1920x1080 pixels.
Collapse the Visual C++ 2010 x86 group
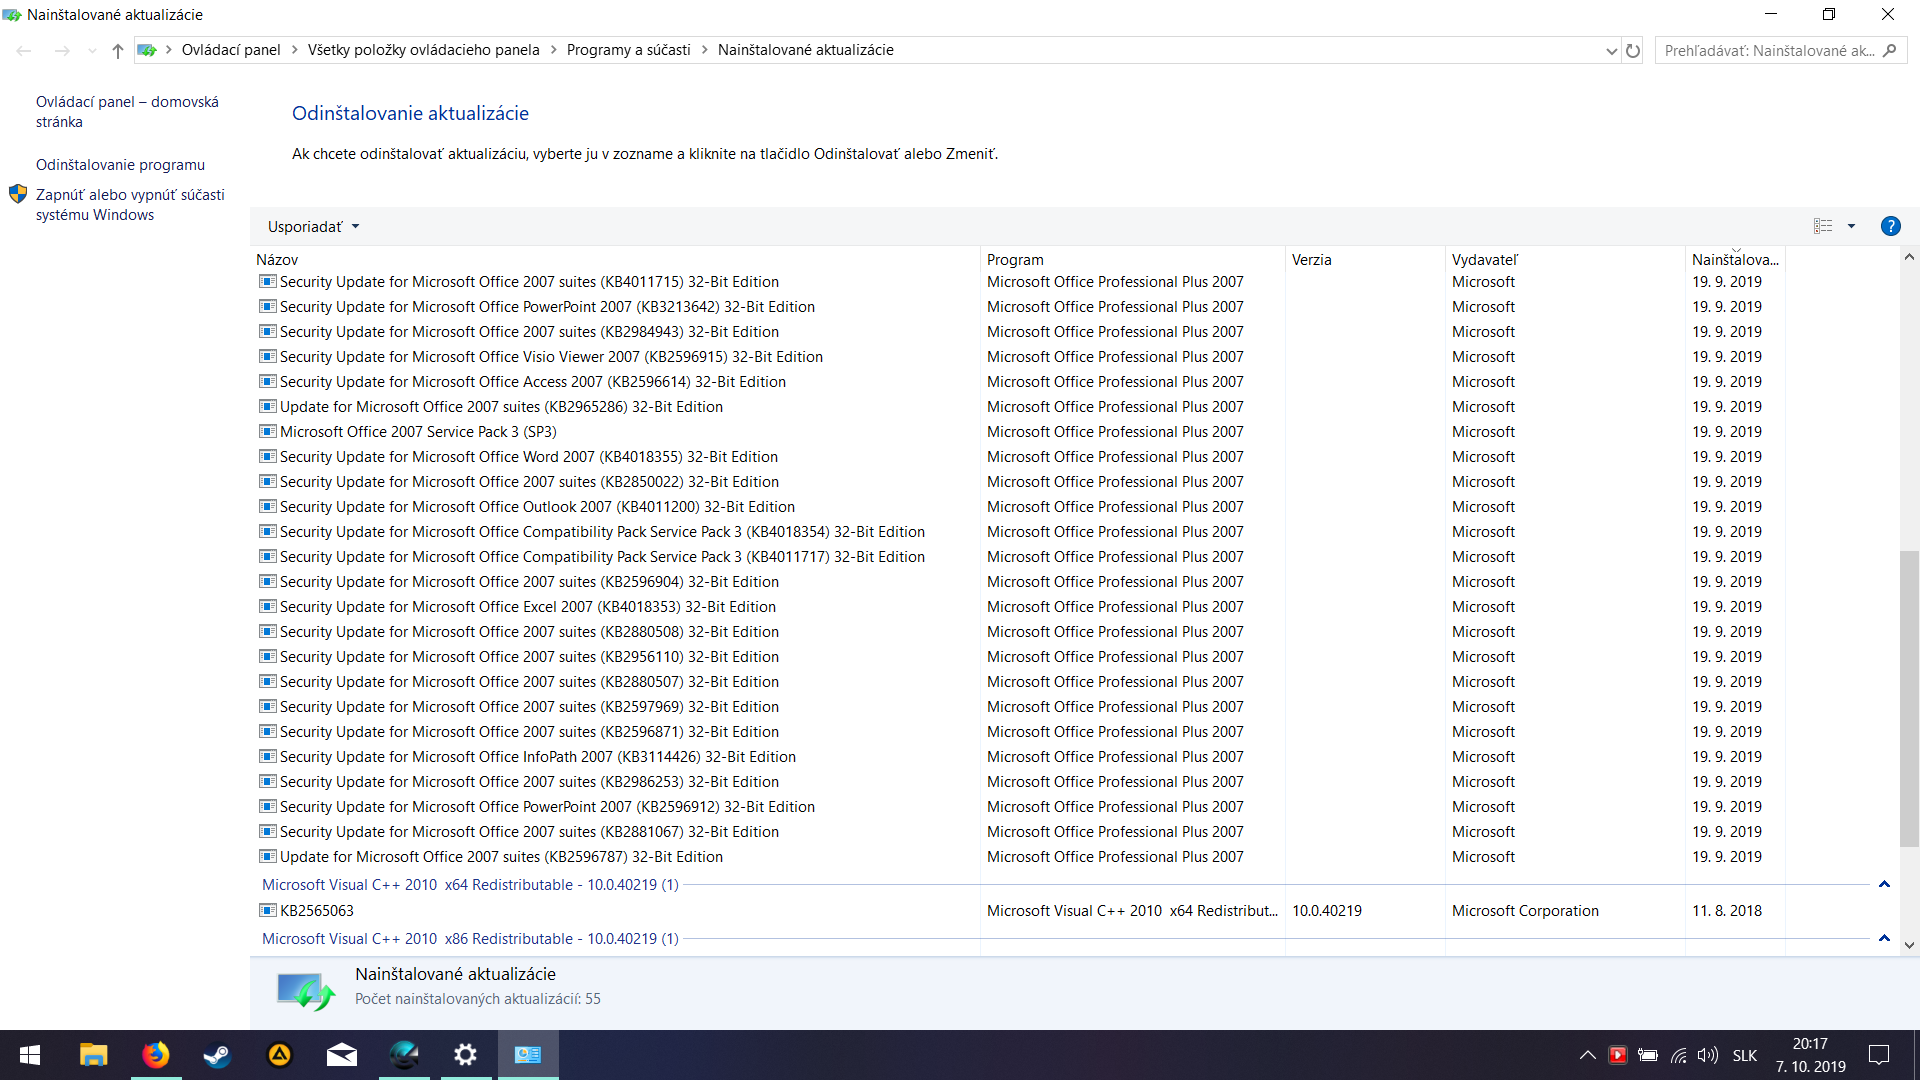pyautogui.click(x=1884, y=938)
